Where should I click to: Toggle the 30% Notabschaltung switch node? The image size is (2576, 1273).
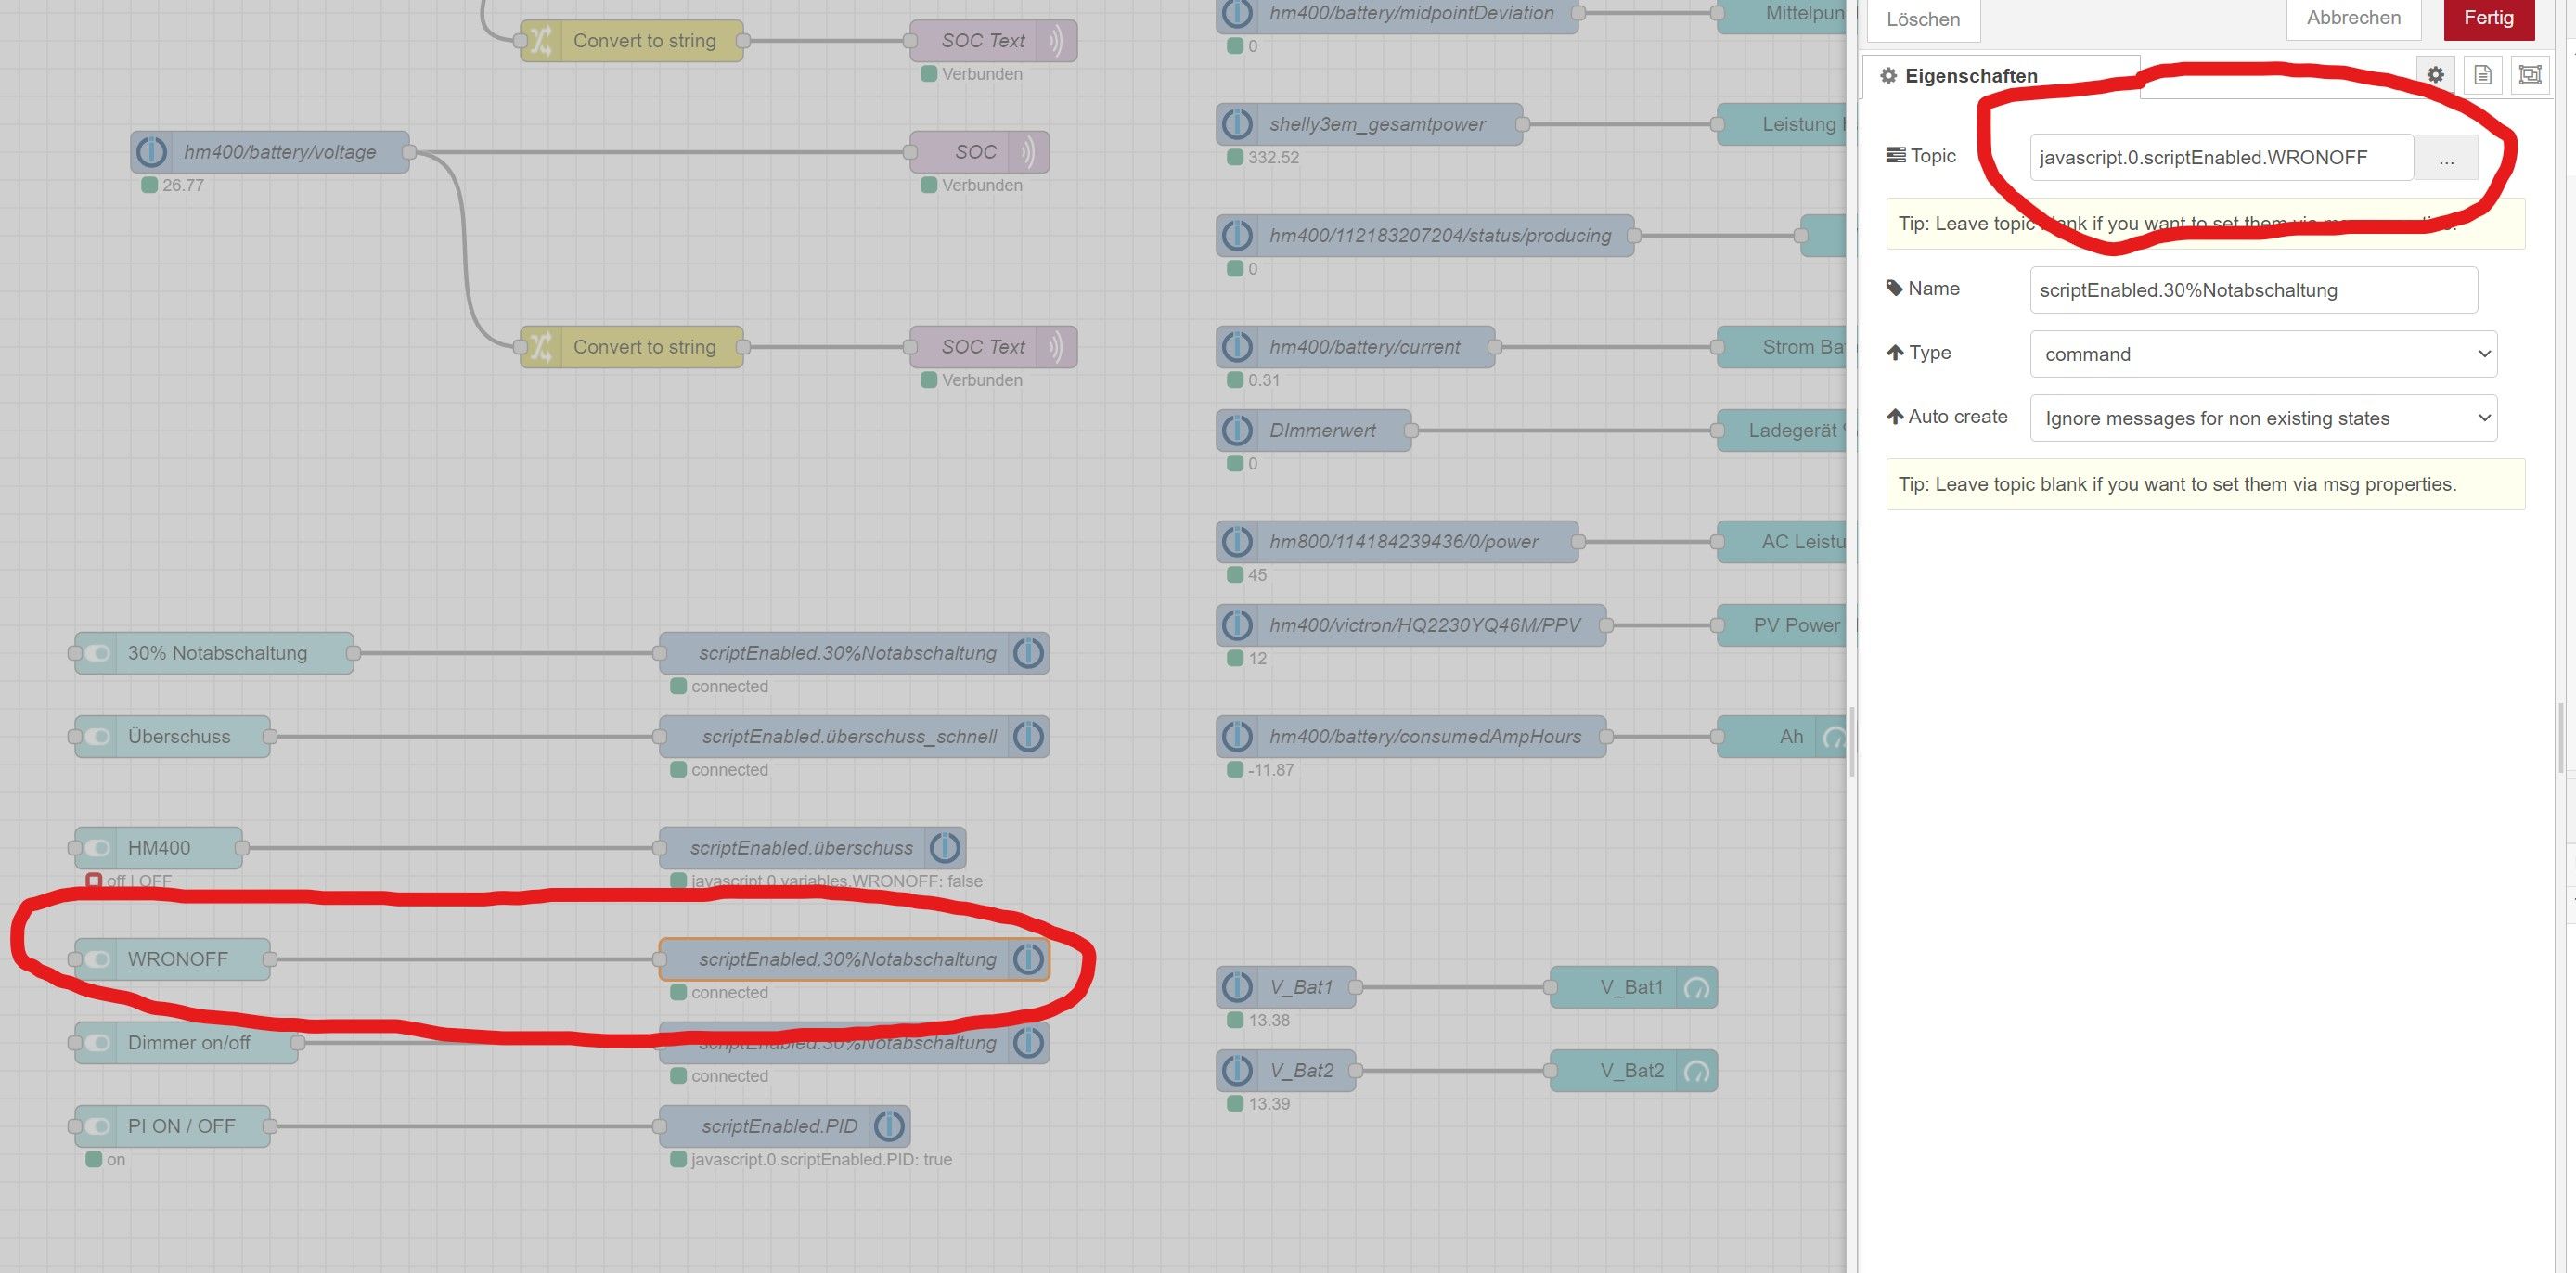(x=97, y=653)
